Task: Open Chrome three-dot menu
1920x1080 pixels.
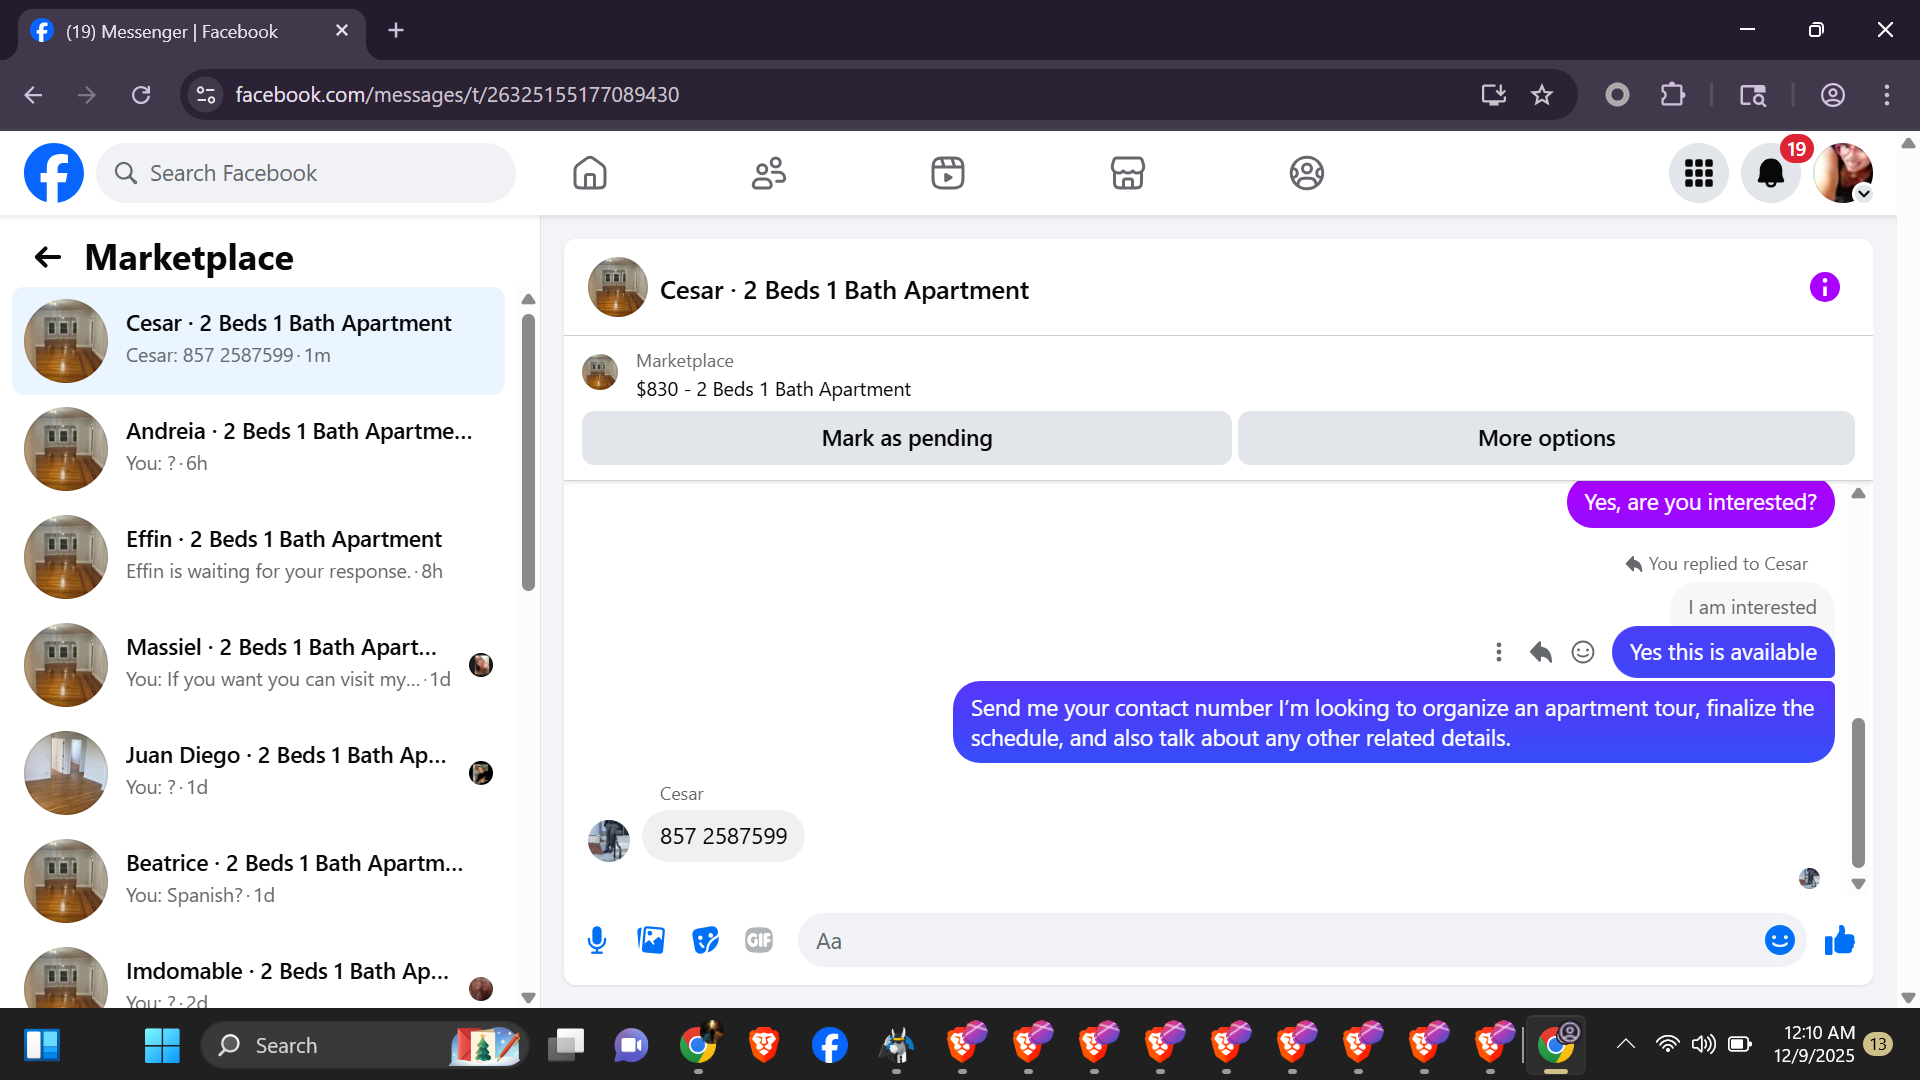Action: 1887,95
